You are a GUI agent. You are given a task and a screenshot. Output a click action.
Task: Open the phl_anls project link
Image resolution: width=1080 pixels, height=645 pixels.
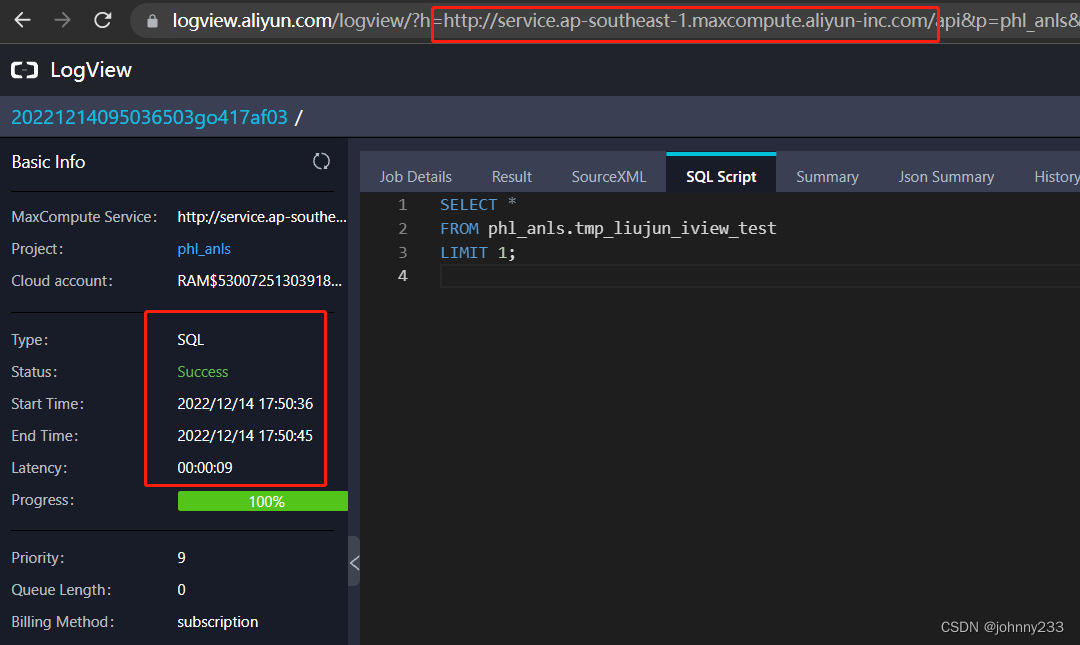[203, 248]
